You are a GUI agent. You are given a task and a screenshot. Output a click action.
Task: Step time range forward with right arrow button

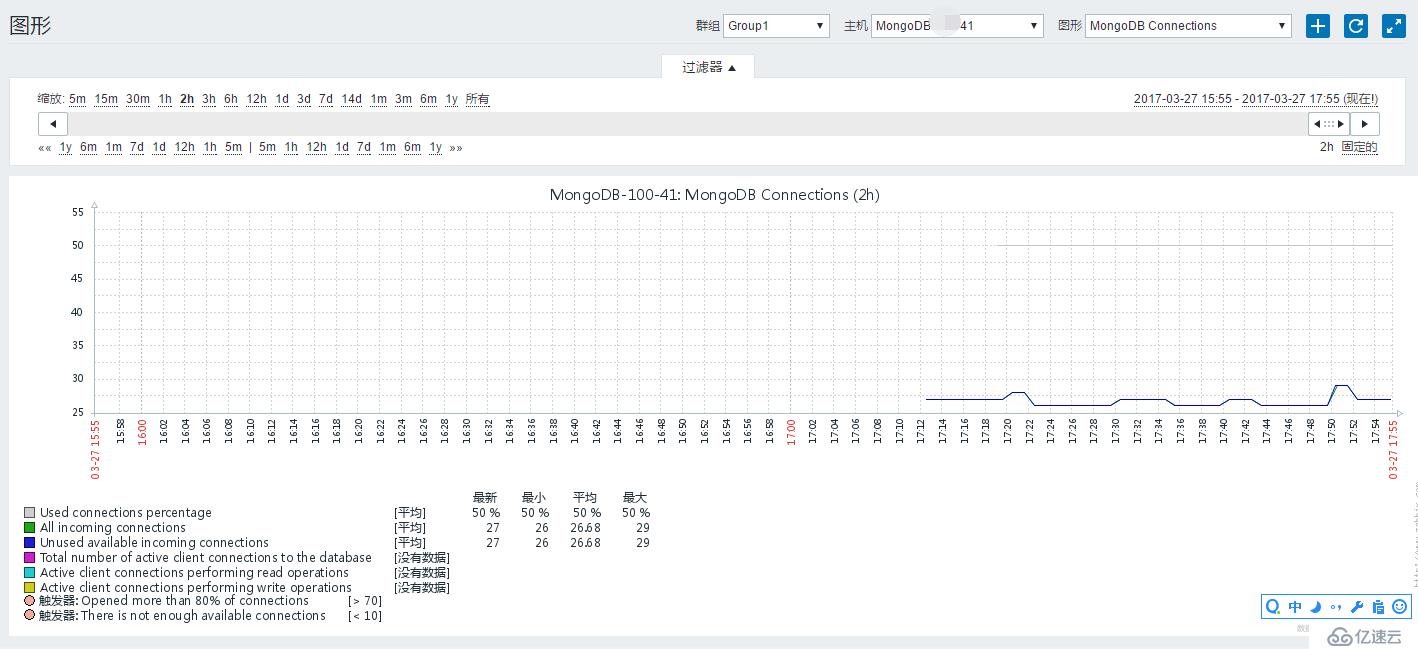1365,124
